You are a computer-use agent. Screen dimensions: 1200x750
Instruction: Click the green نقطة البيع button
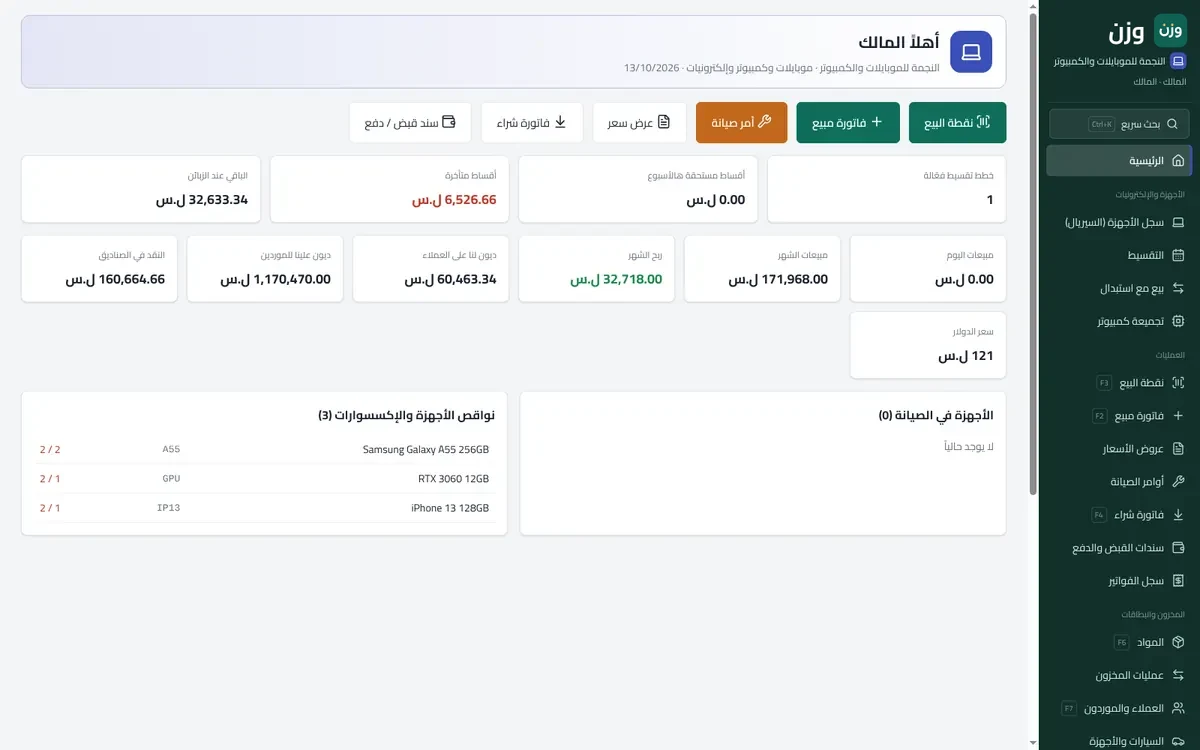[x=957, y=122]
